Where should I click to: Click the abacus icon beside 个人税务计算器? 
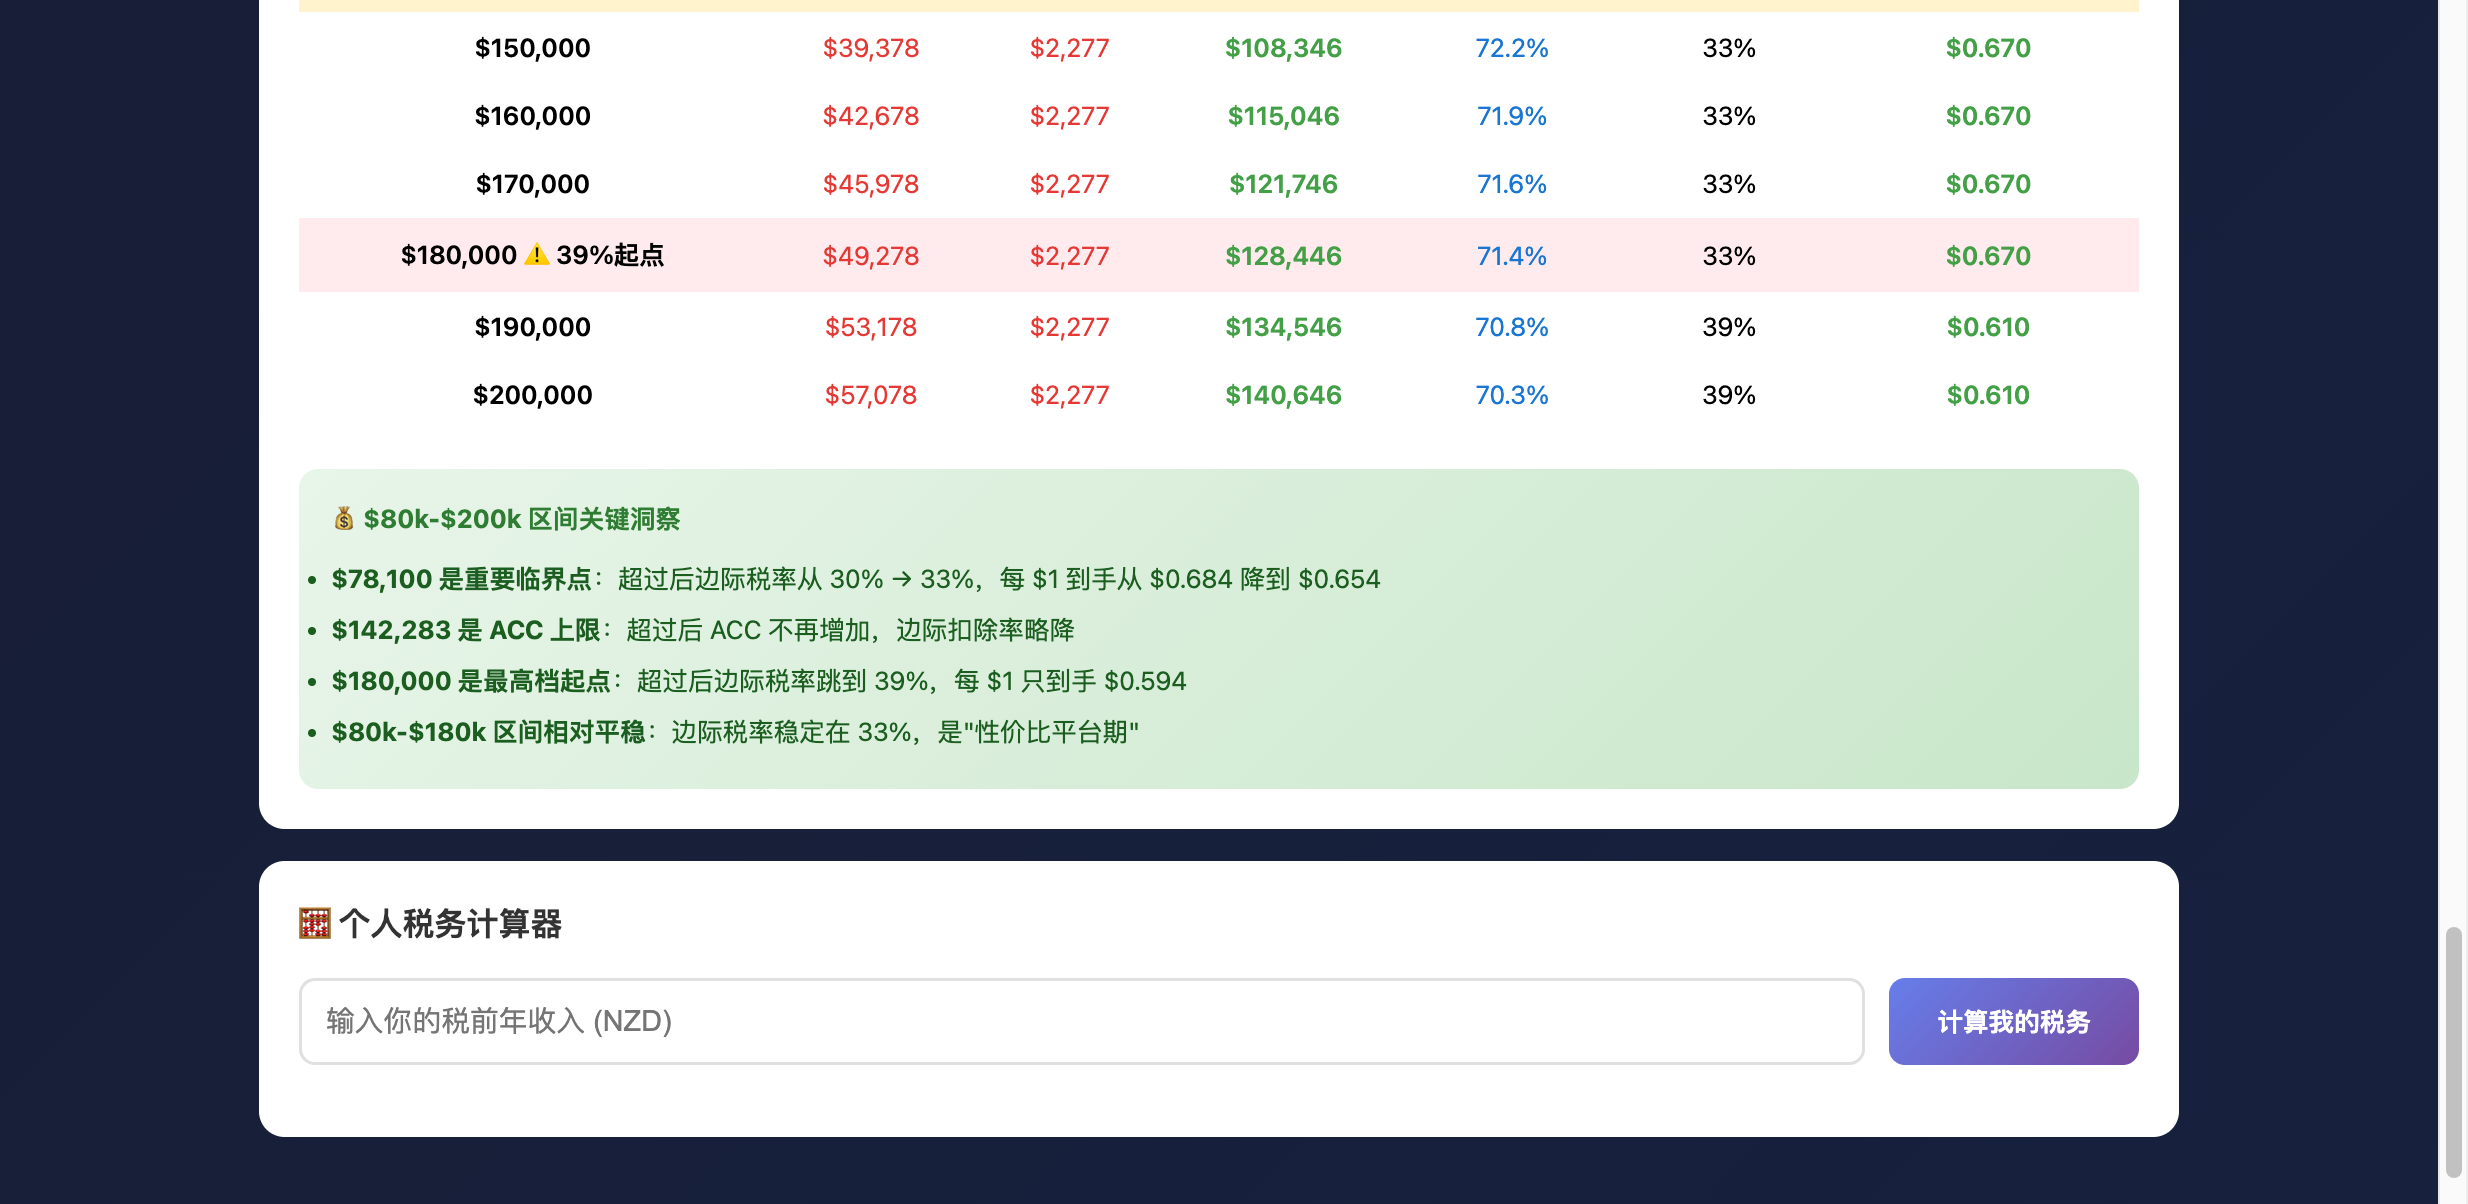pyautogui.click(x=314, y=923)
